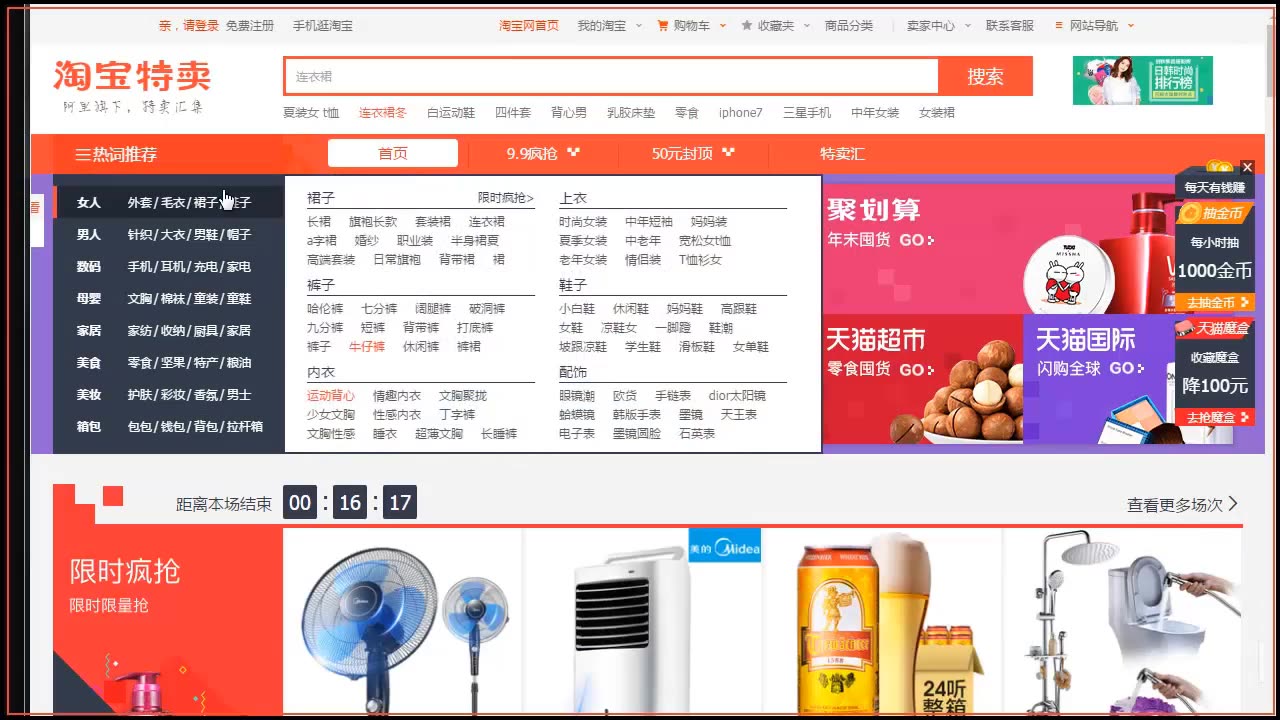Click the 旗袍长款 link under 裙子
The image size is (1280, 720).
point(373,222)
